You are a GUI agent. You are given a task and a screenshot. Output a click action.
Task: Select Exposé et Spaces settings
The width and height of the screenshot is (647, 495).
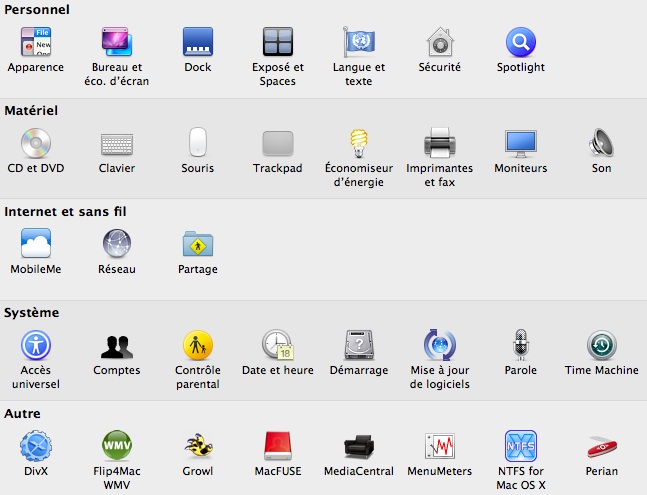click(x=278, y=42)
